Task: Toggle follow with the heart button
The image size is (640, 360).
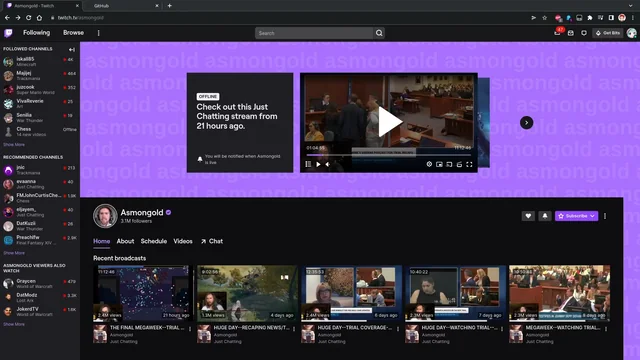Action: coord(528,216)
